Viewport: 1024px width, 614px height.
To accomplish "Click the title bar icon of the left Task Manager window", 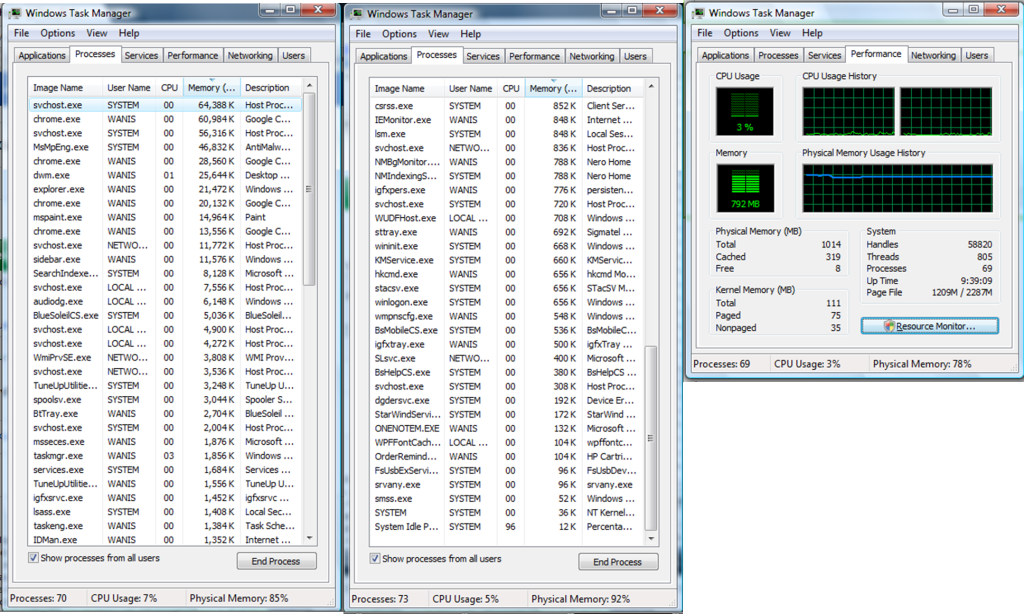I will point(14,13).
